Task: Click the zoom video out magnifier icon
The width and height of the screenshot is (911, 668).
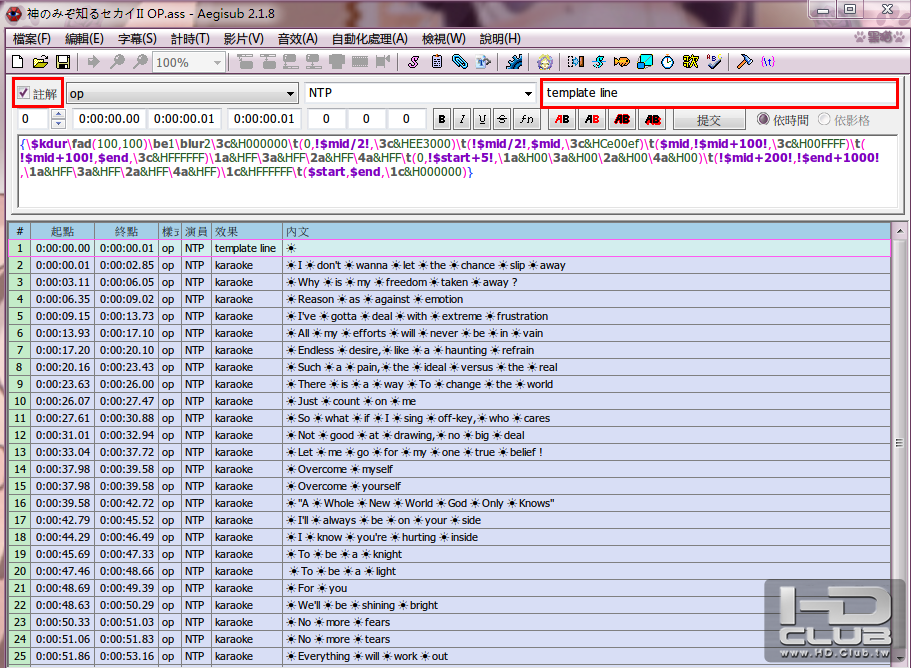Action: click(x=140, y=62)
